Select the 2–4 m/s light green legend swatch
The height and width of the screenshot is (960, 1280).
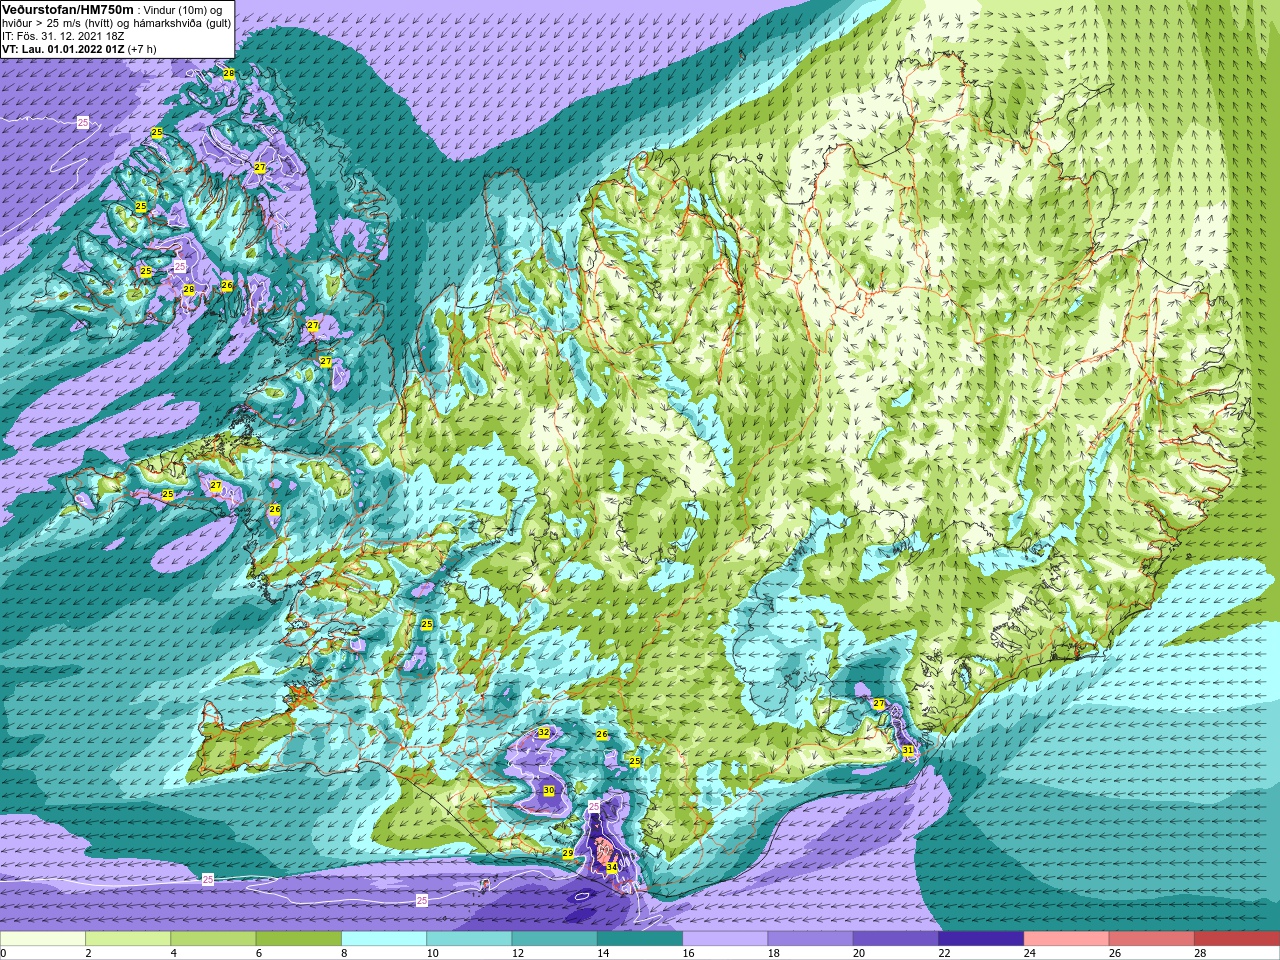(128, 939)
